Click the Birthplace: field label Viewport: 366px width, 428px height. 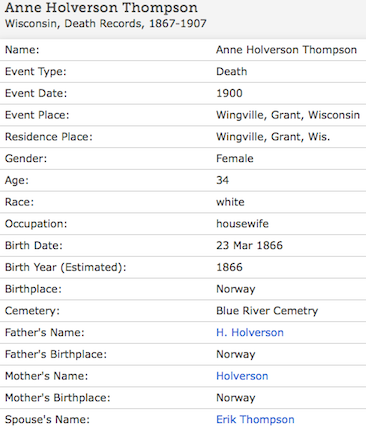[x=33, y=289]
